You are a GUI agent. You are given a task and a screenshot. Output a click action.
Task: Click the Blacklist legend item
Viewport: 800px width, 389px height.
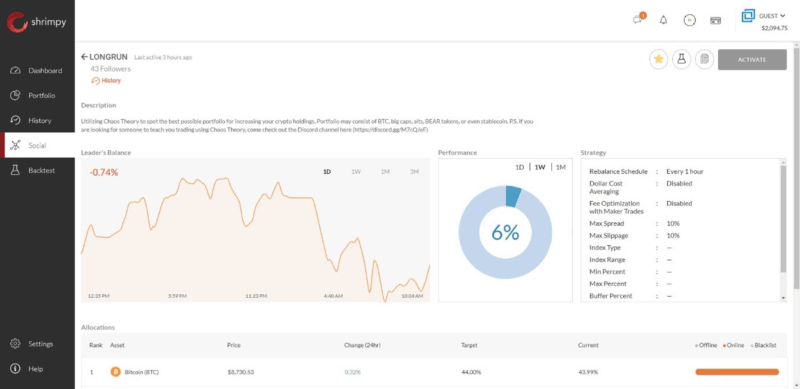point(763,345)
